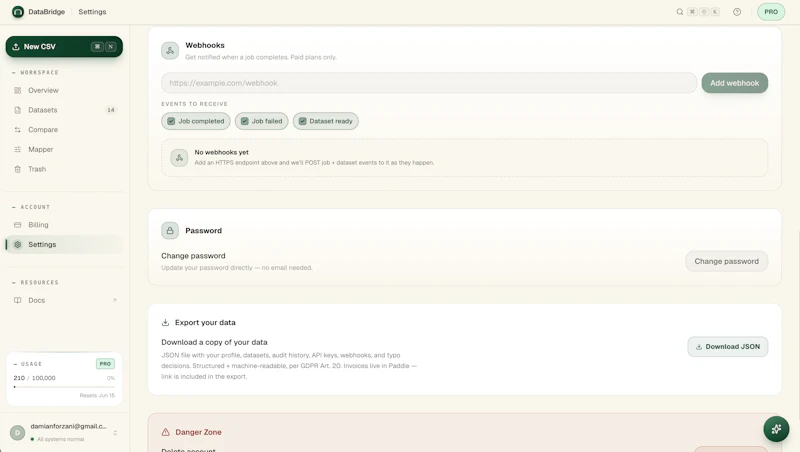Click the Datasets count badge 14
This screenshot has width=800, height=452.
coord(111,110)
